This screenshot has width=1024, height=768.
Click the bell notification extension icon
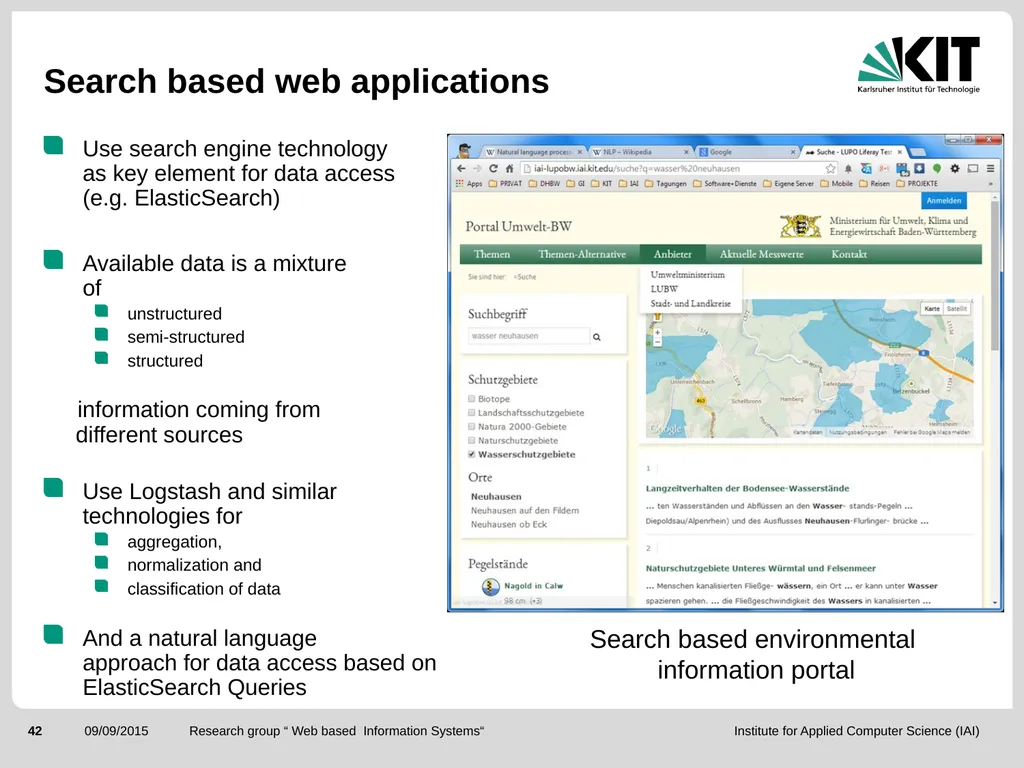(x=848, y=168)
